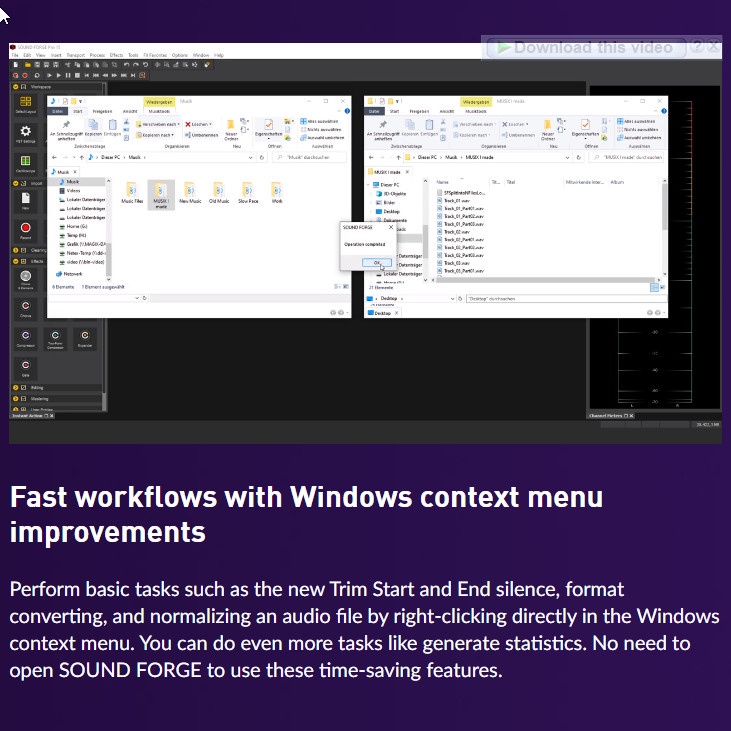Select the Compressor effect icon
The height and width of the screenshot is (731, 731).
click(26, 338)
